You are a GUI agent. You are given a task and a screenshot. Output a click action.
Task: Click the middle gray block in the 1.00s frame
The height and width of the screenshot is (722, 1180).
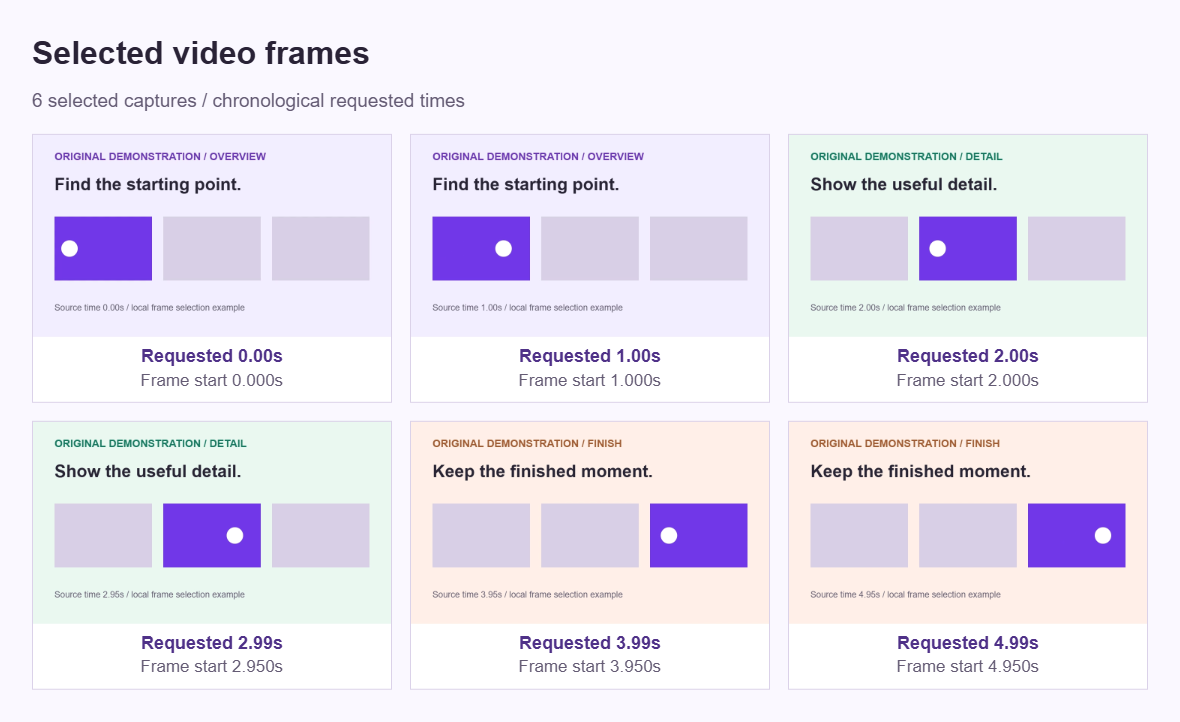coord(590,248)
